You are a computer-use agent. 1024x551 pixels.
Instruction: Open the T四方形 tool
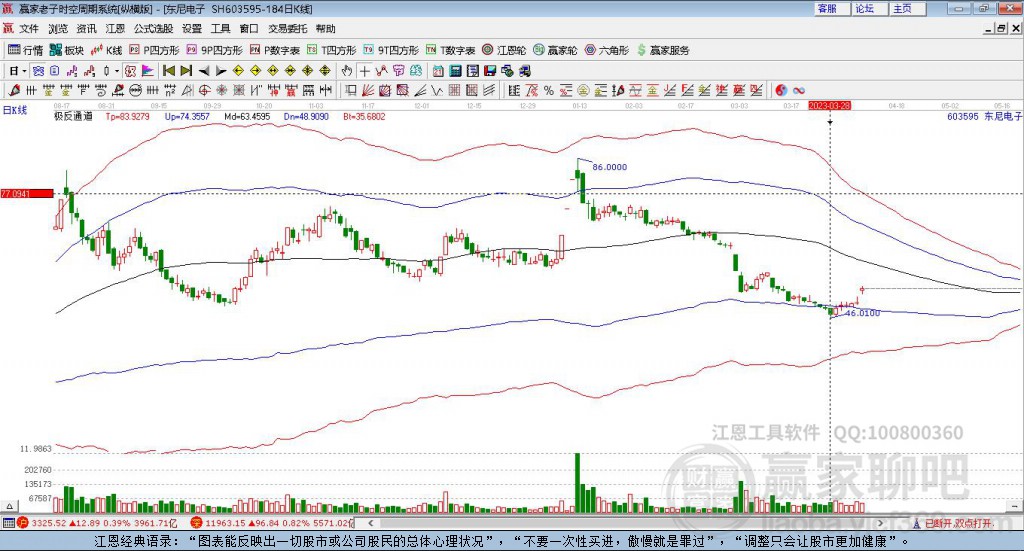(x=331, y=50)
